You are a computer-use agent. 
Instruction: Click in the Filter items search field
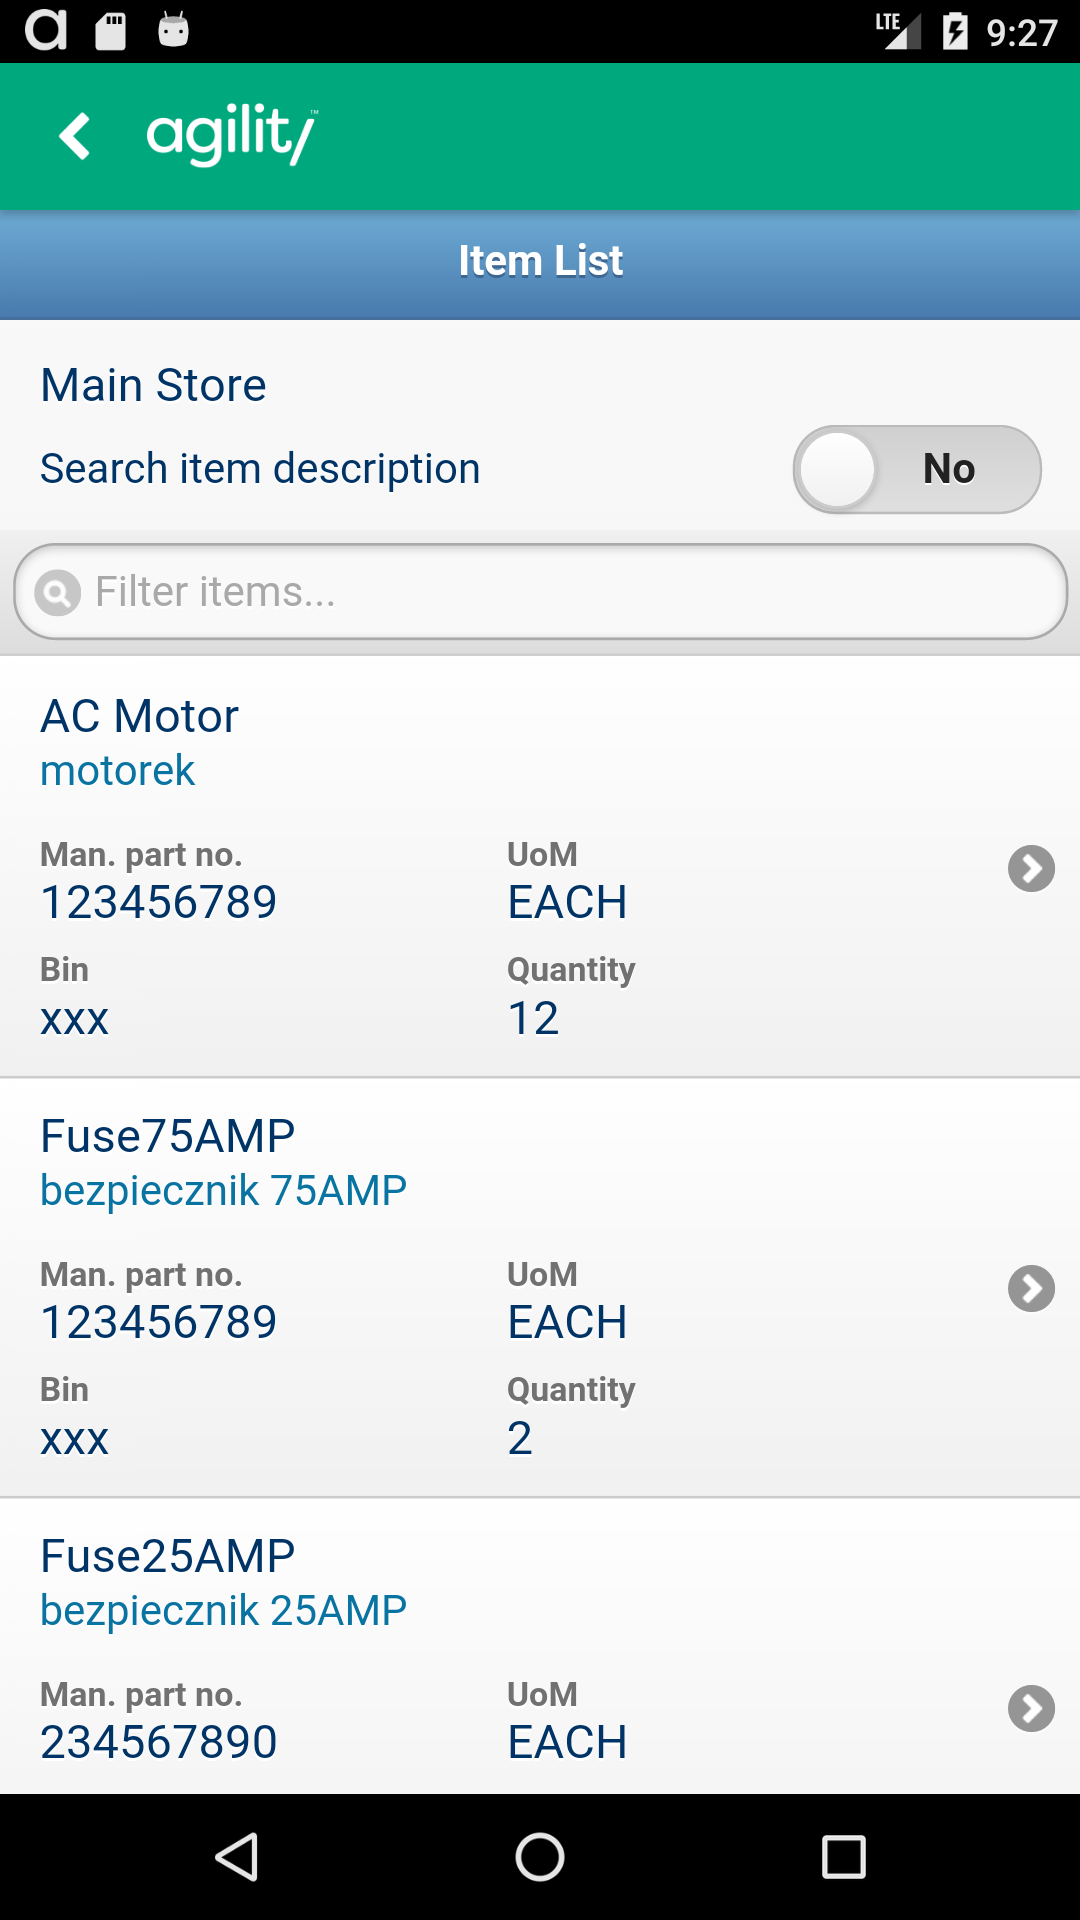pyautogui.click(x=560, y=592)
